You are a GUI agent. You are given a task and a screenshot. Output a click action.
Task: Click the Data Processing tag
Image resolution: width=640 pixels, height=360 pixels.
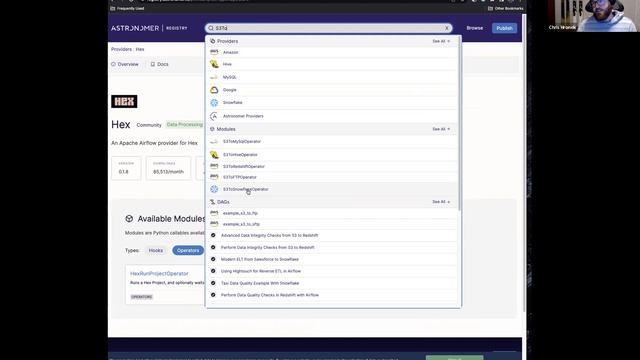pos(184,125)
